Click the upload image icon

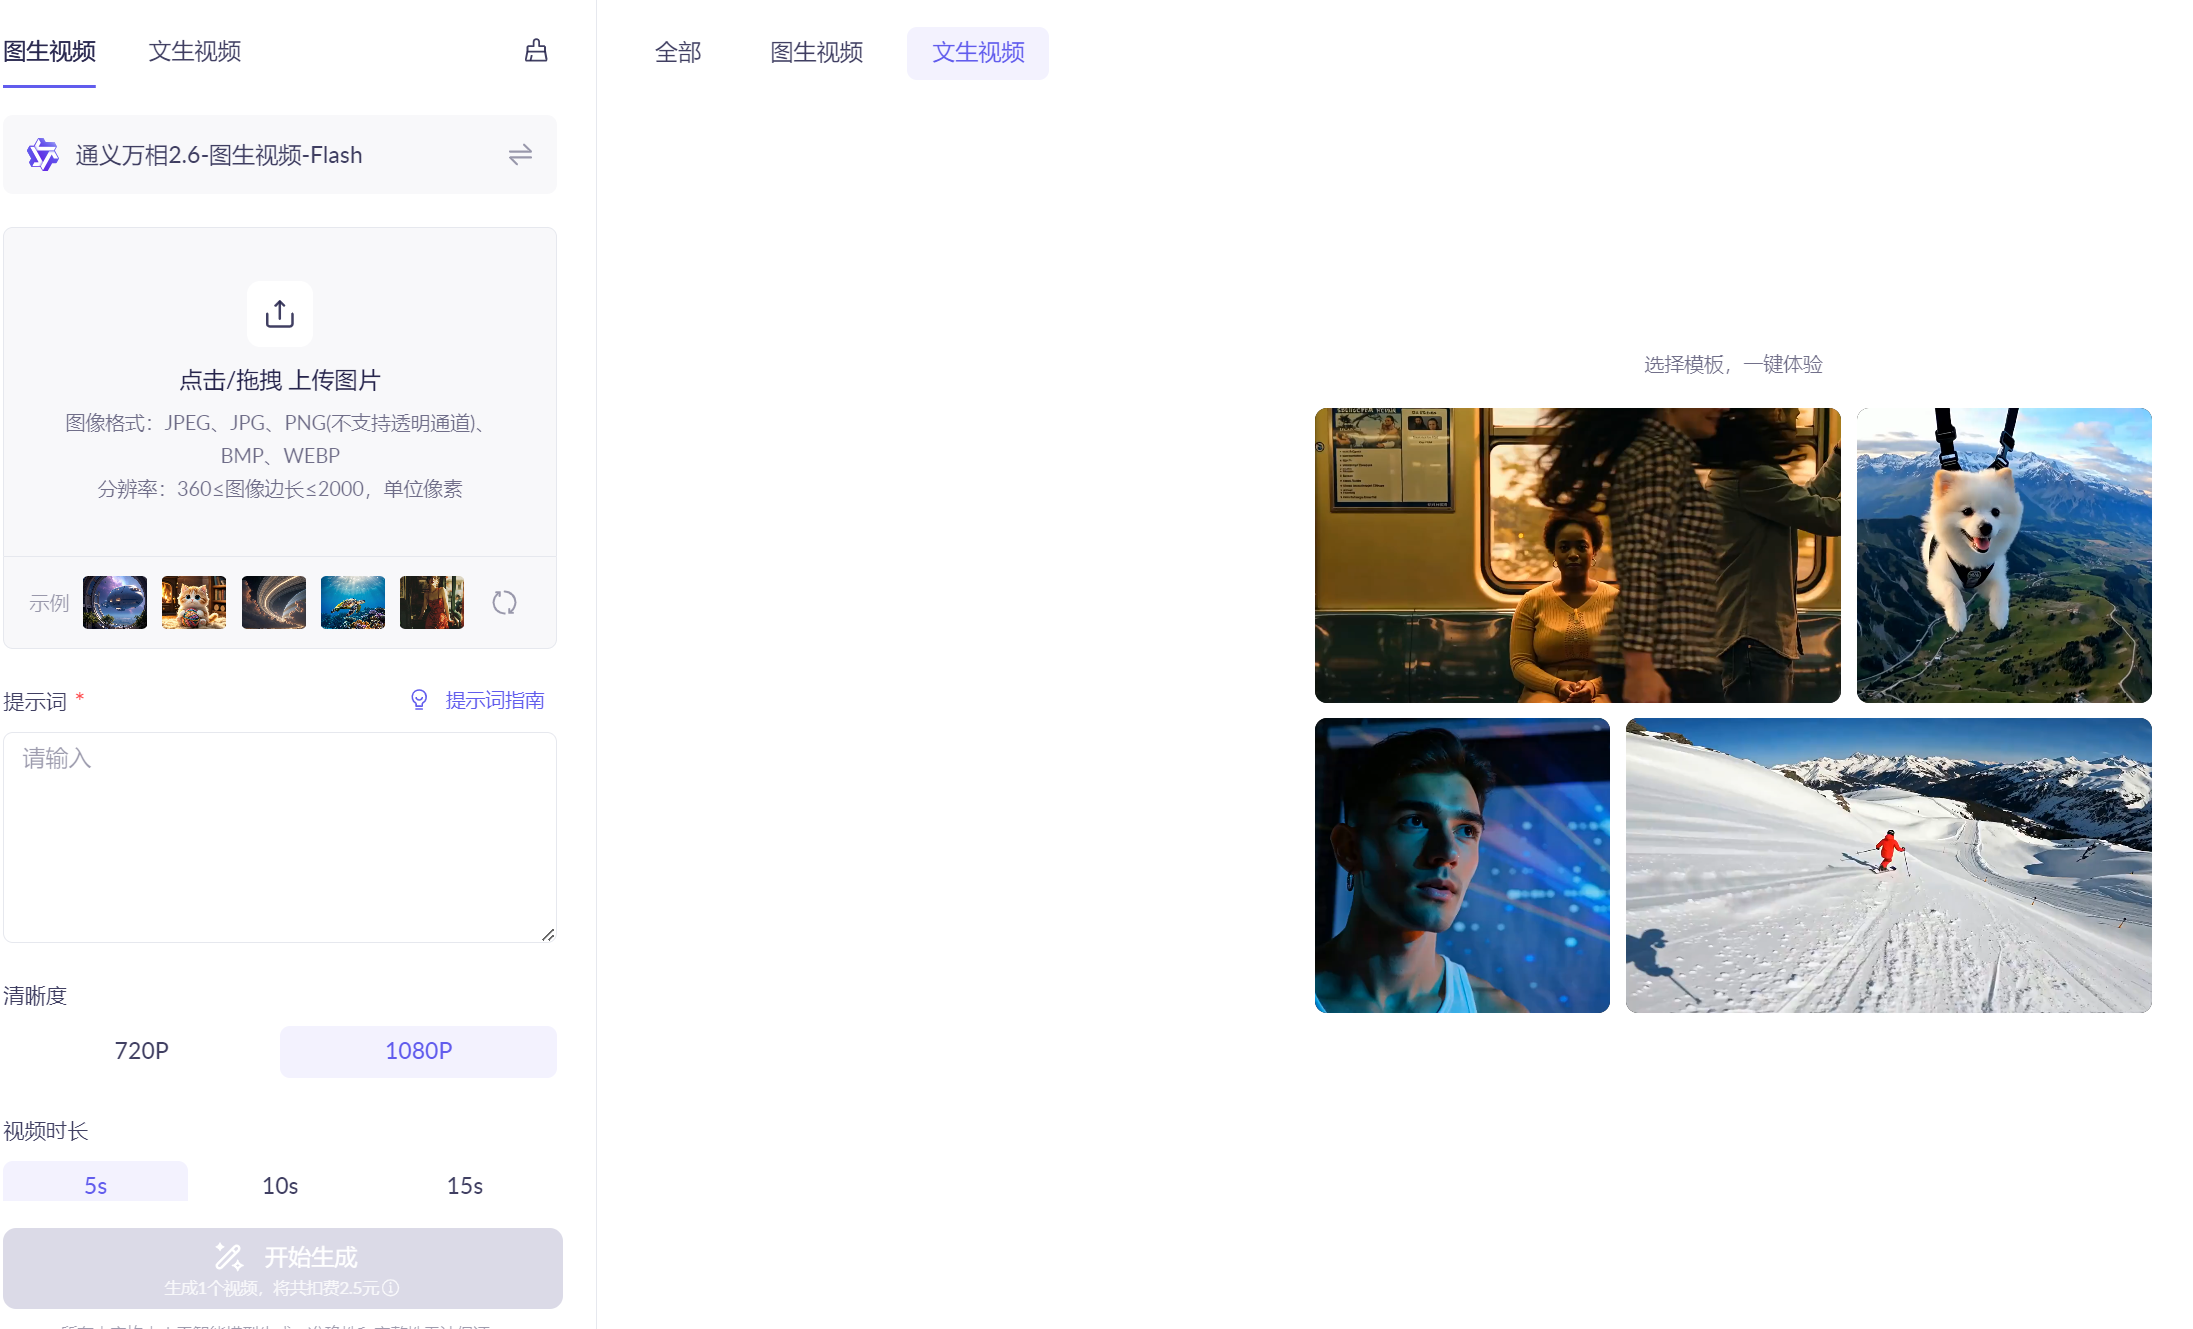tap(280, 314)
